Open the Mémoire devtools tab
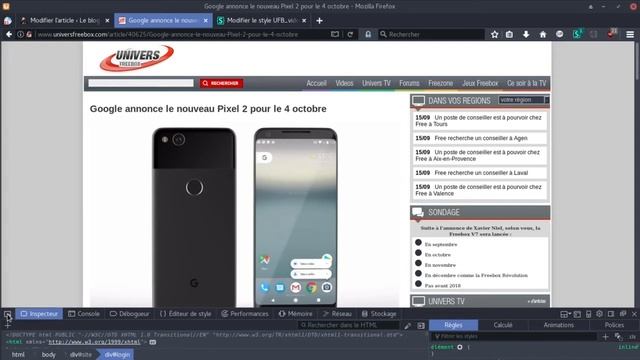The height and width of the screenshot is (360, 640). click(296, 314)
